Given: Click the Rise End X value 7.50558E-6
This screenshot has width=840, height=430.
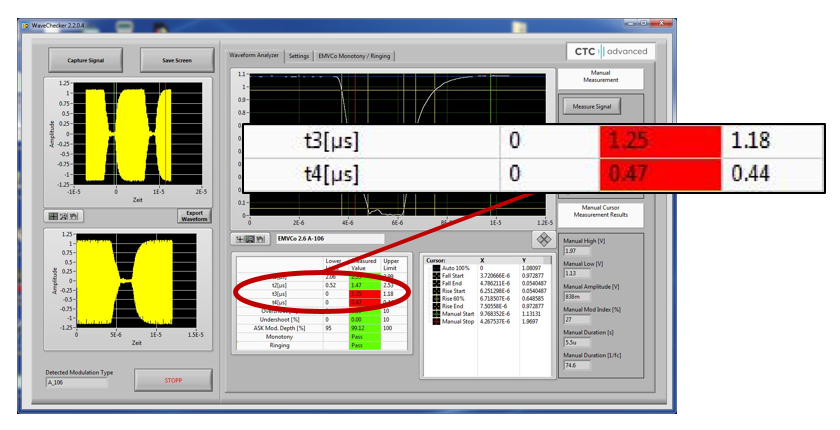Looking at the screenshot, I should point(493,306).
